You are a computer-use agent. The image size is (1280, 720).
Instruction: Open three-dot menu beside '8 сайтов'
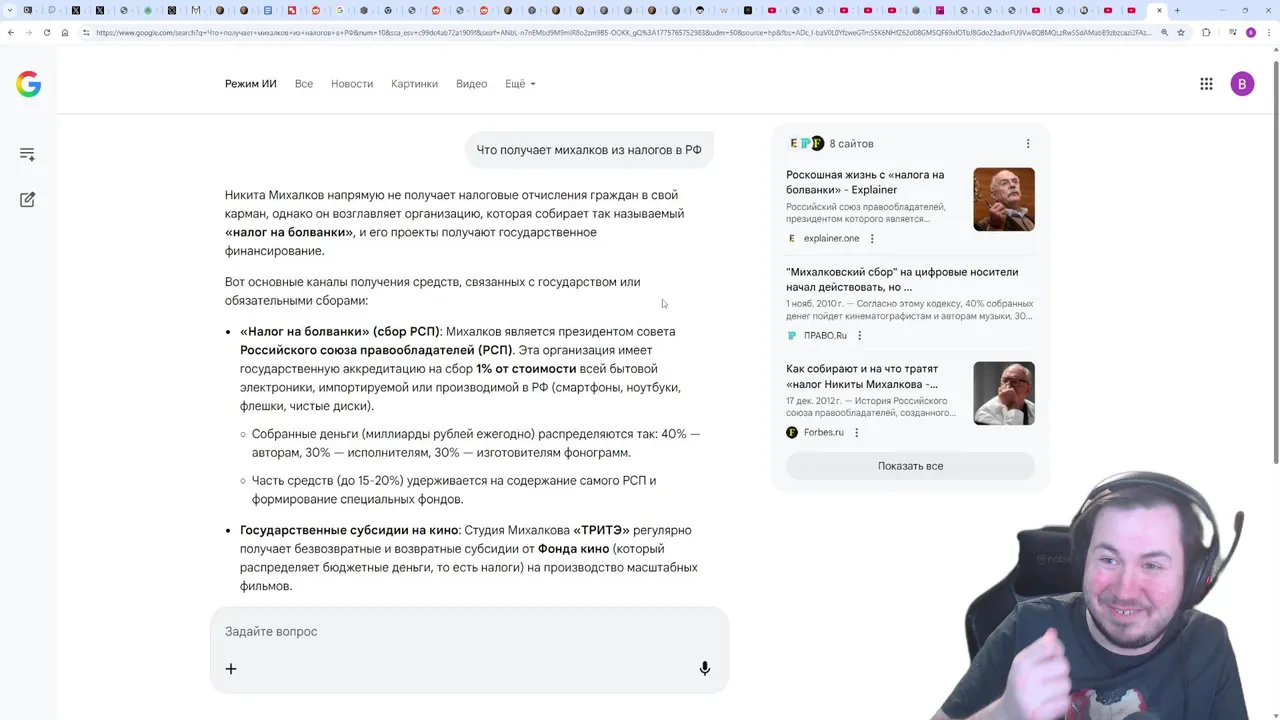click(1027, 143)
